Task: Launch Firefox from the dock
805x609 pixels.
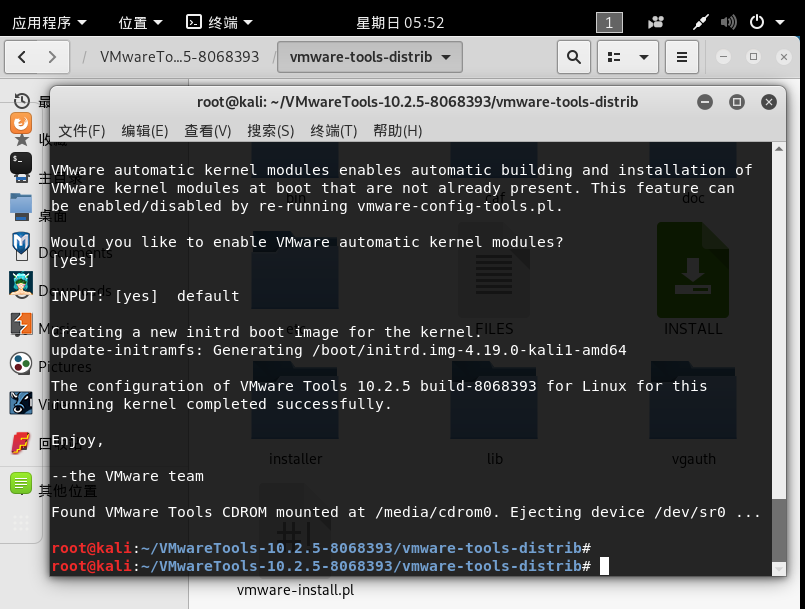Action: pyautogui.click(x=21, y=123)
